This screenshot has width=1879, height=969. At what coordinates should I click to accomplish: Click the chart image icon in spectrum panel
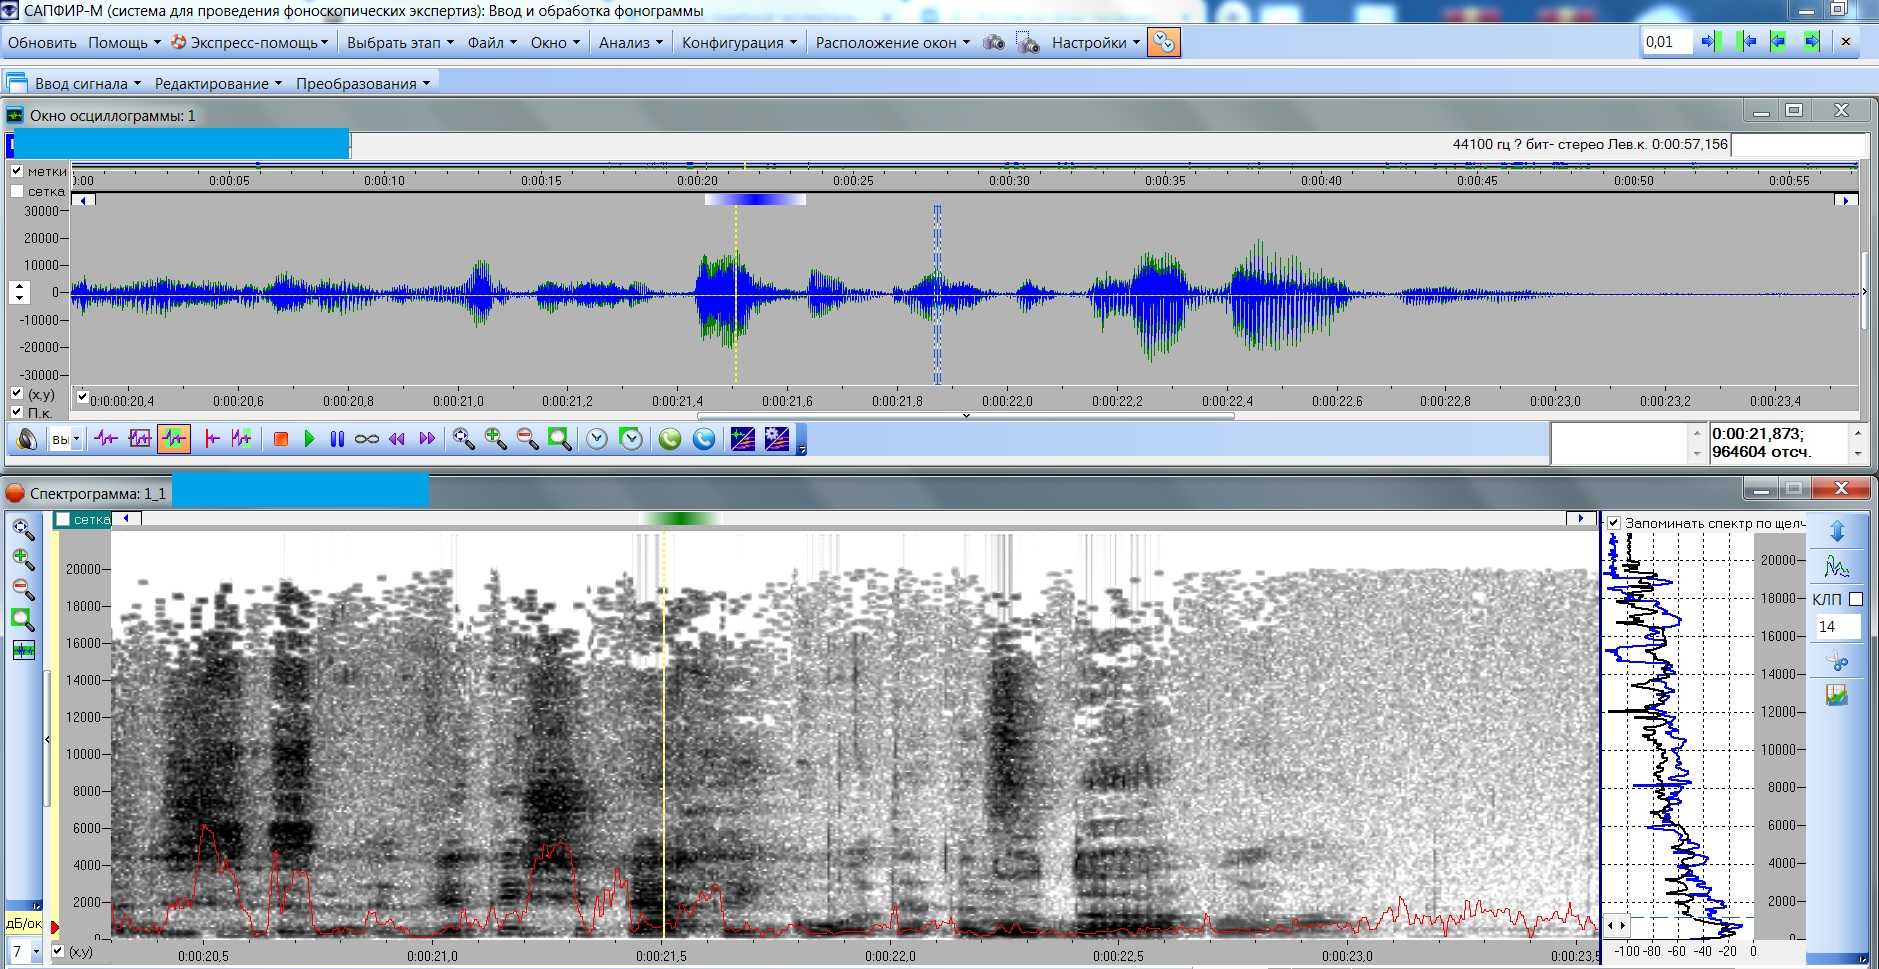coord(1837,695)
